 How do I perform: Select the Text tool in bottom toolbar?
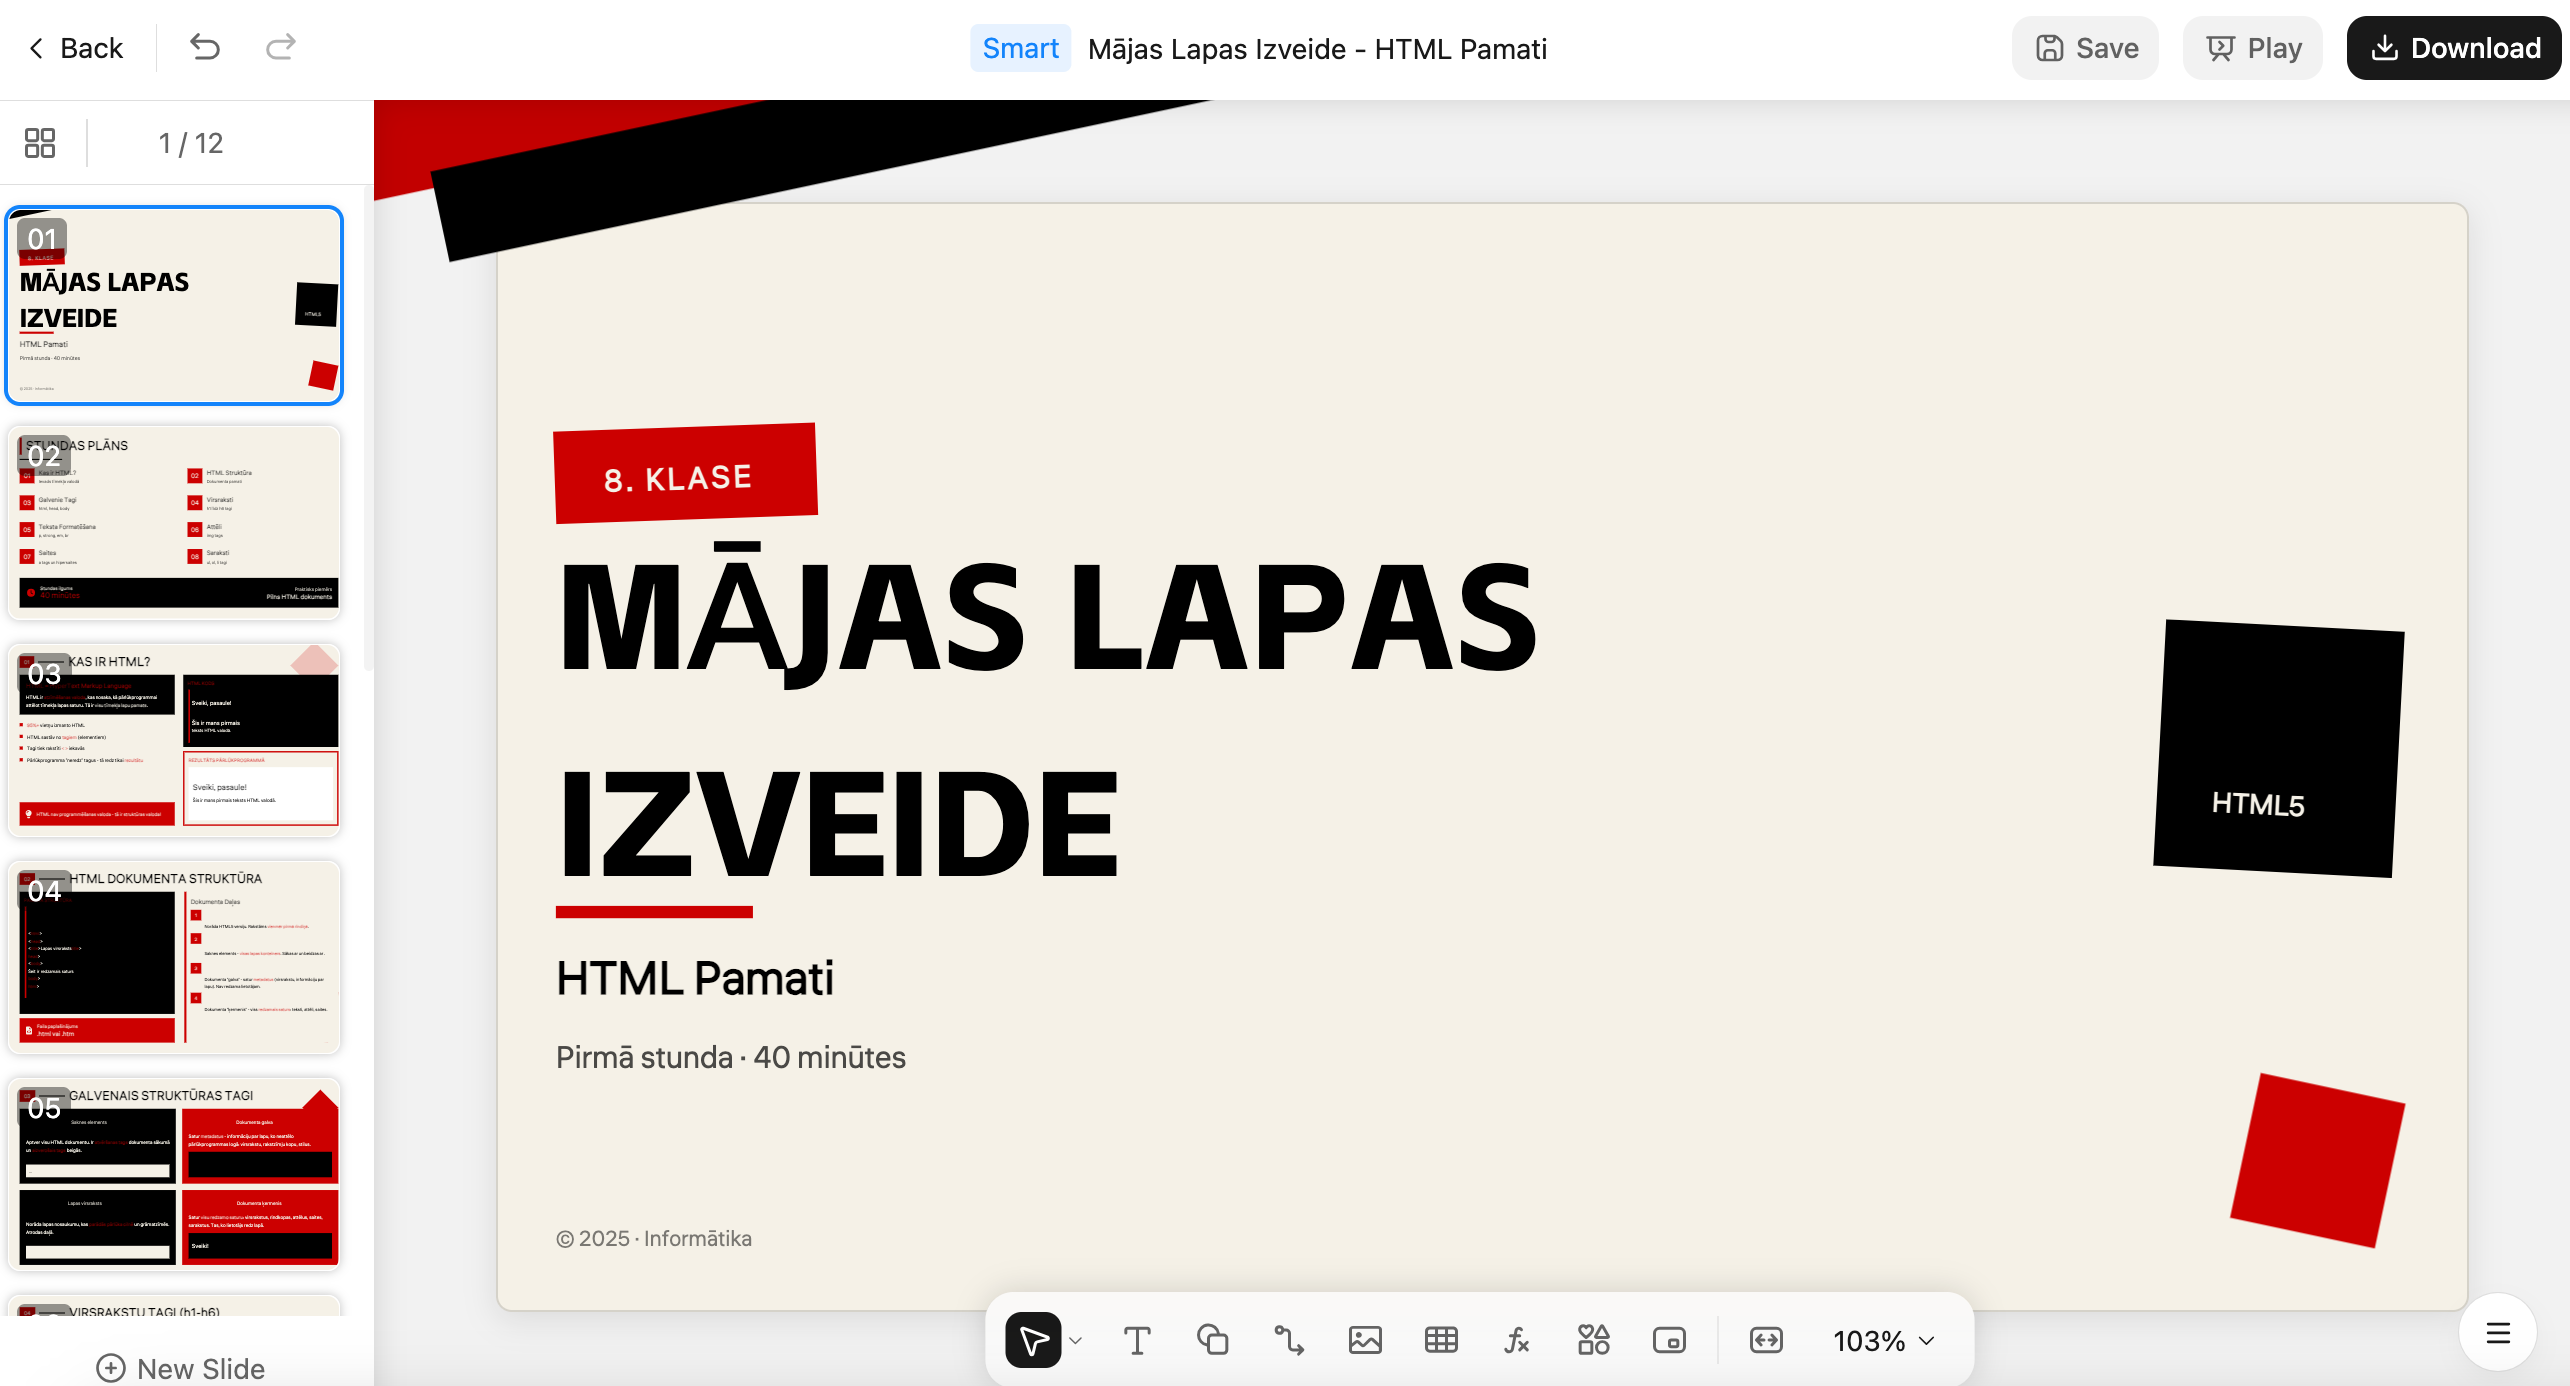[x=1137, y=1340]
